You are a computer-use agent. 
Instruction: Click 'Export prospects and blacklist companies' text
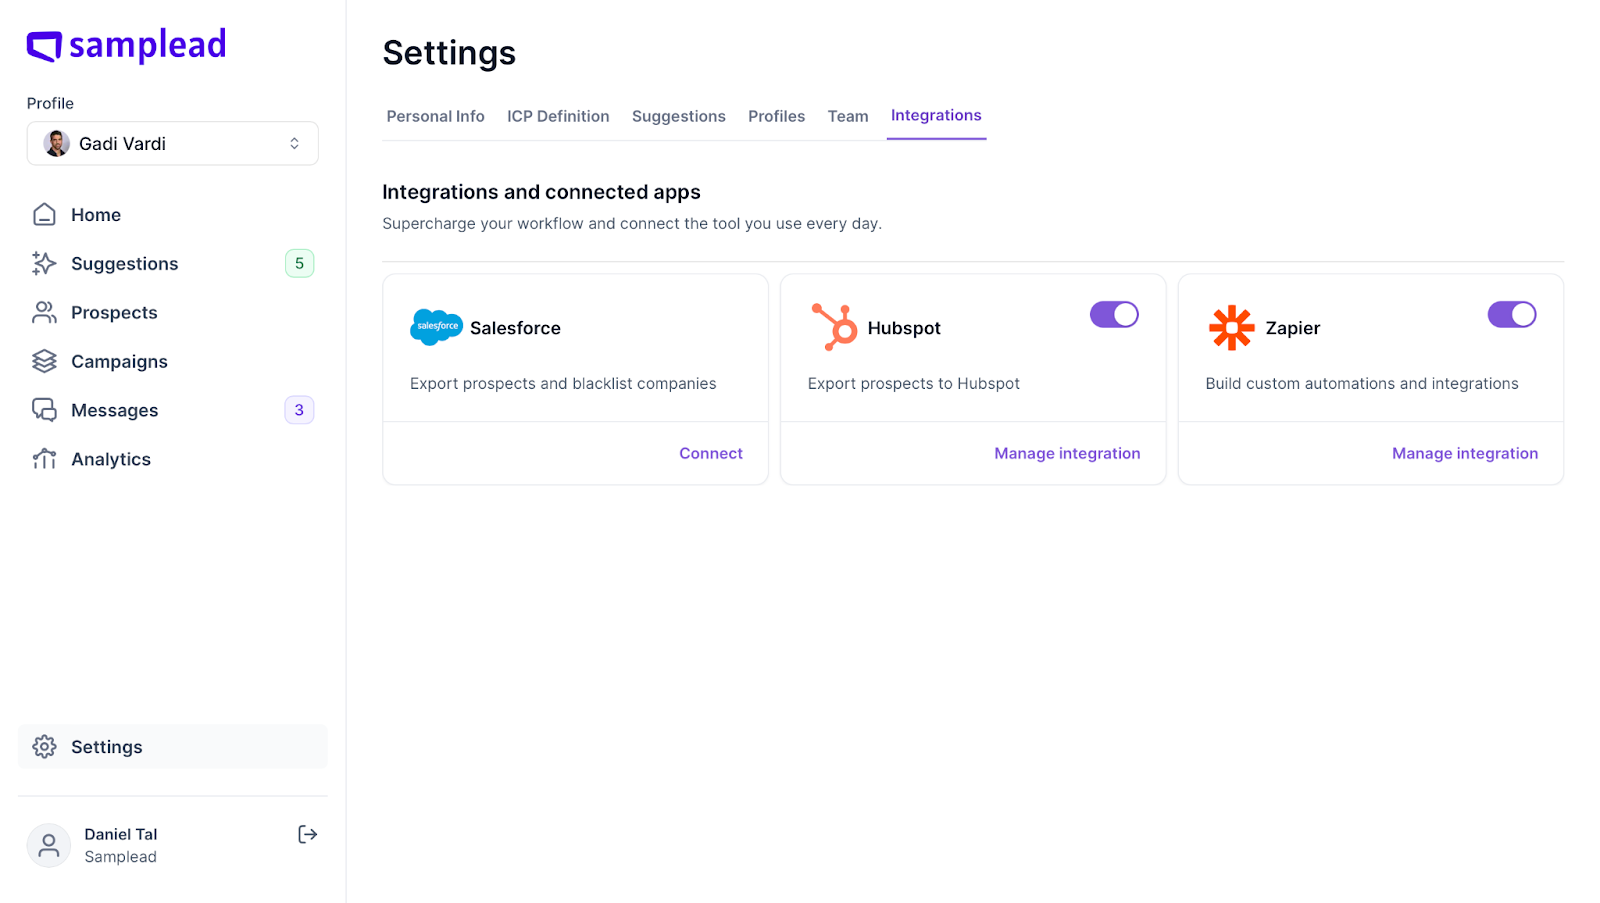point(563,383)
